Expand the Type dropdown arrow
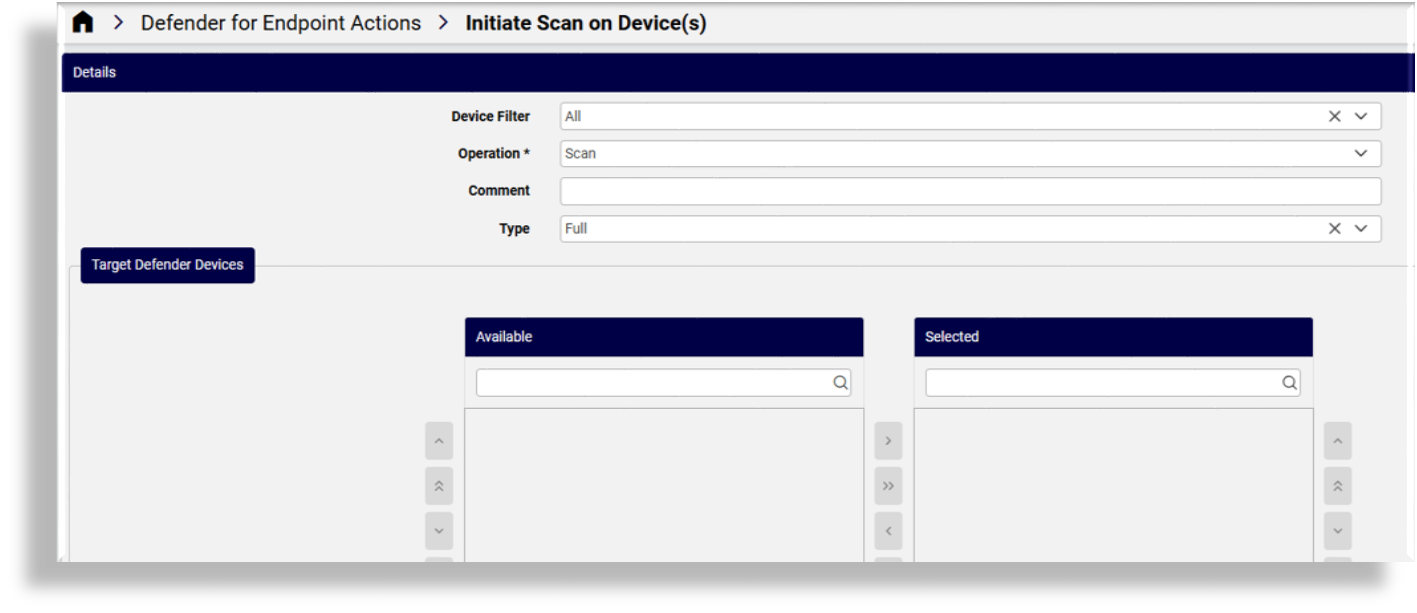This screenshot has height=613, width=1417. point(1361,229)
